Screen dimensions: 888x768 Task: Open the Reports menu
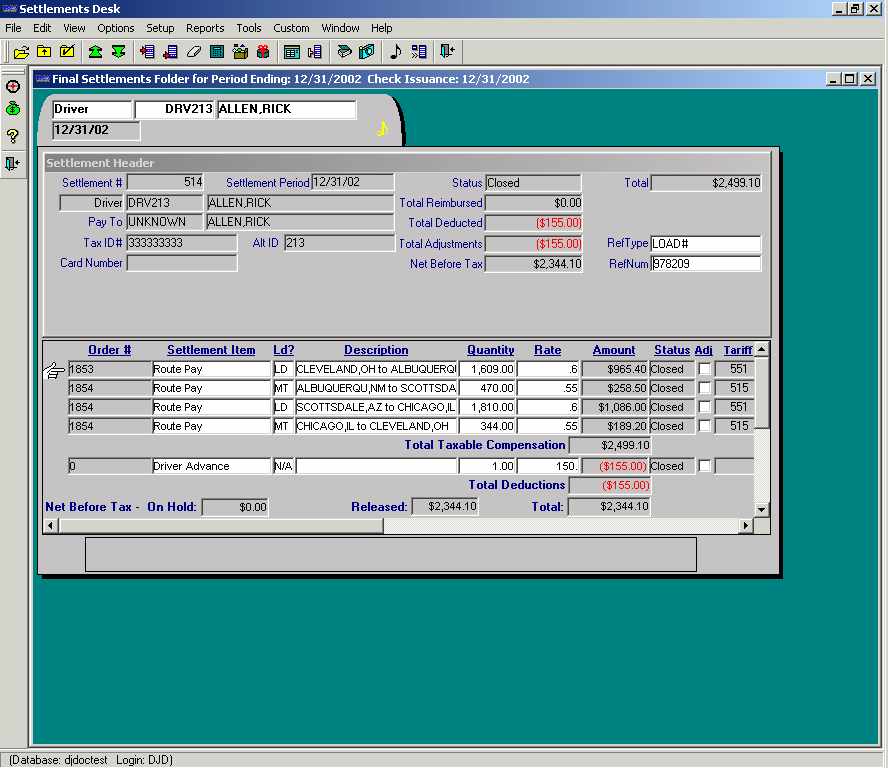point(205,28)
